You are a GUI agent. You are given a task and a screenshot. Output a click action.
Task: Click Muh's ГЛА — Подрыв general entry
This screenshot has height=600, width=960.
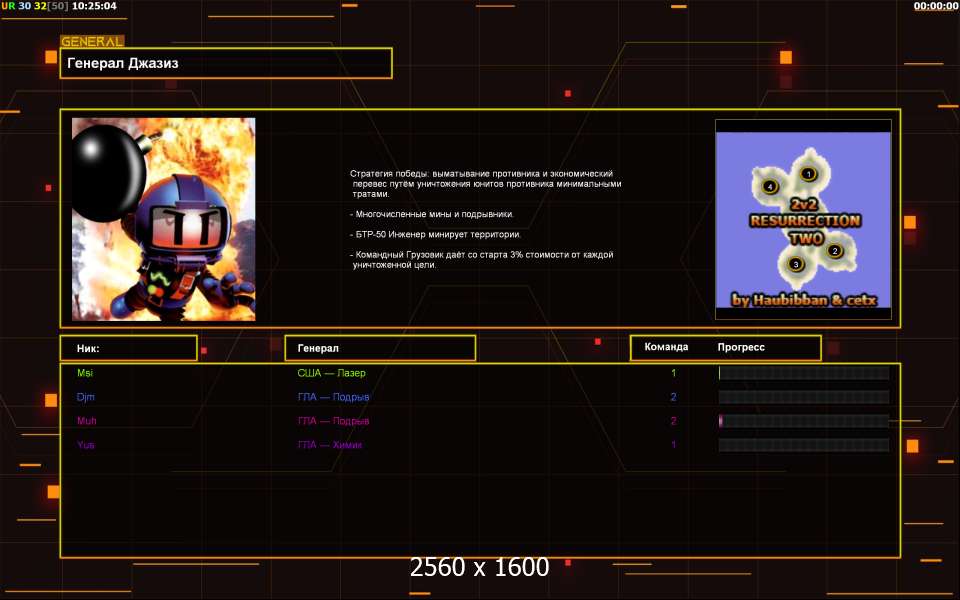tap(333, 421)
